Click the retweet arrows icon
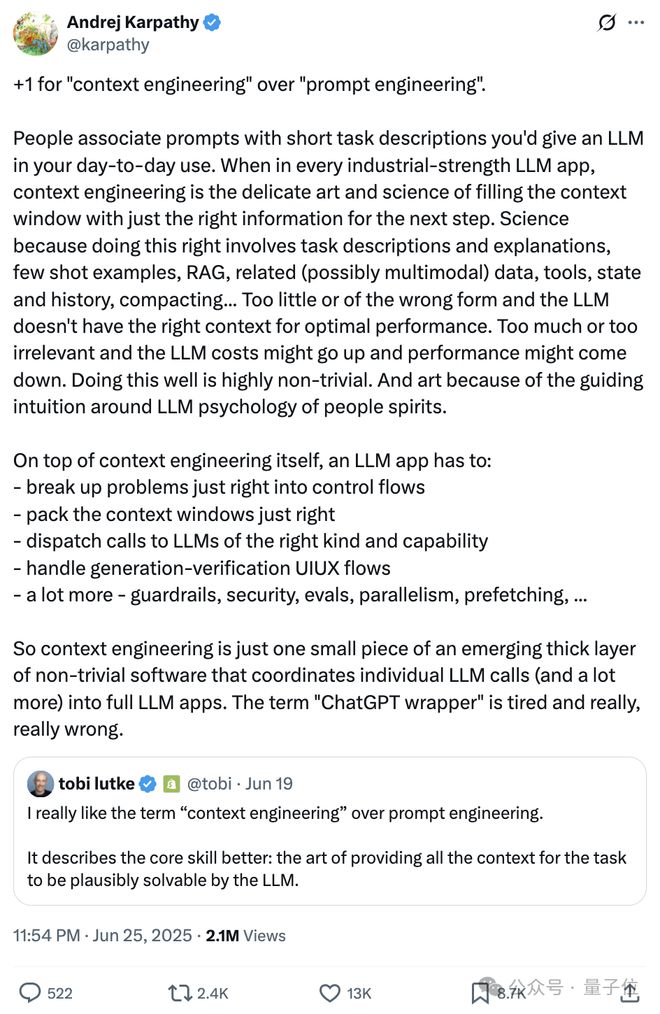This screenshot has width=660, height=1014. 178,993
